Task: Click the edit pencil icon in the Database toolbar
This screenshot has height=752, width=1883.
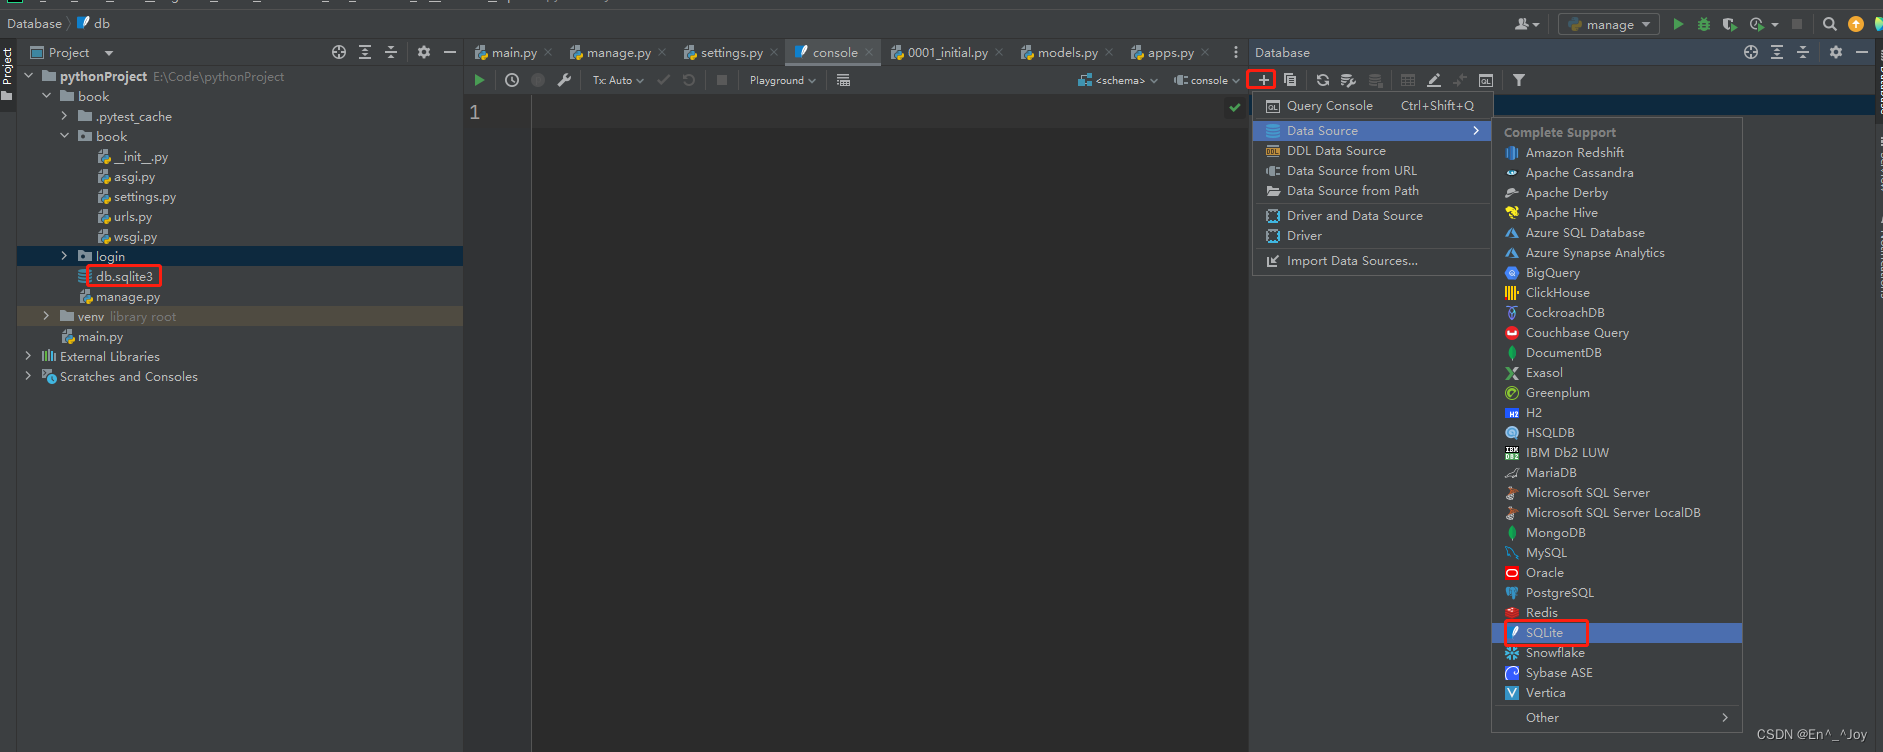Action: point(1434,80)
